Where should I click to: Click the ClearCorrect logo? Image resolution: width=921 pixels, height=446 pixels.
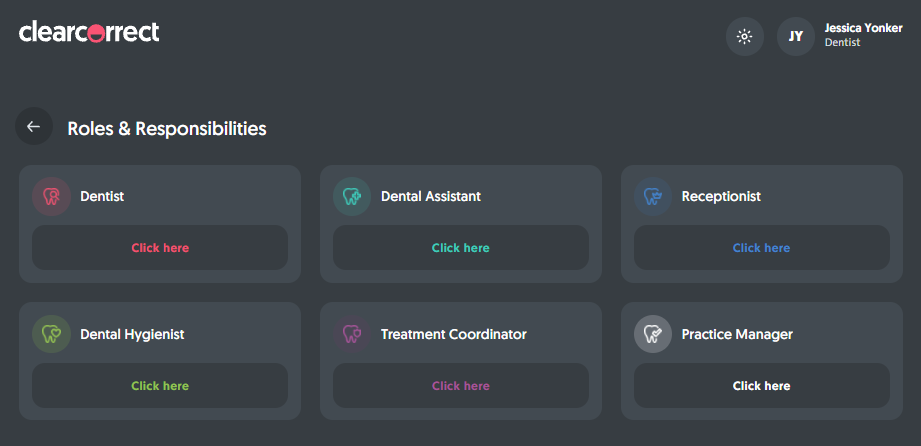coord(89,32)
